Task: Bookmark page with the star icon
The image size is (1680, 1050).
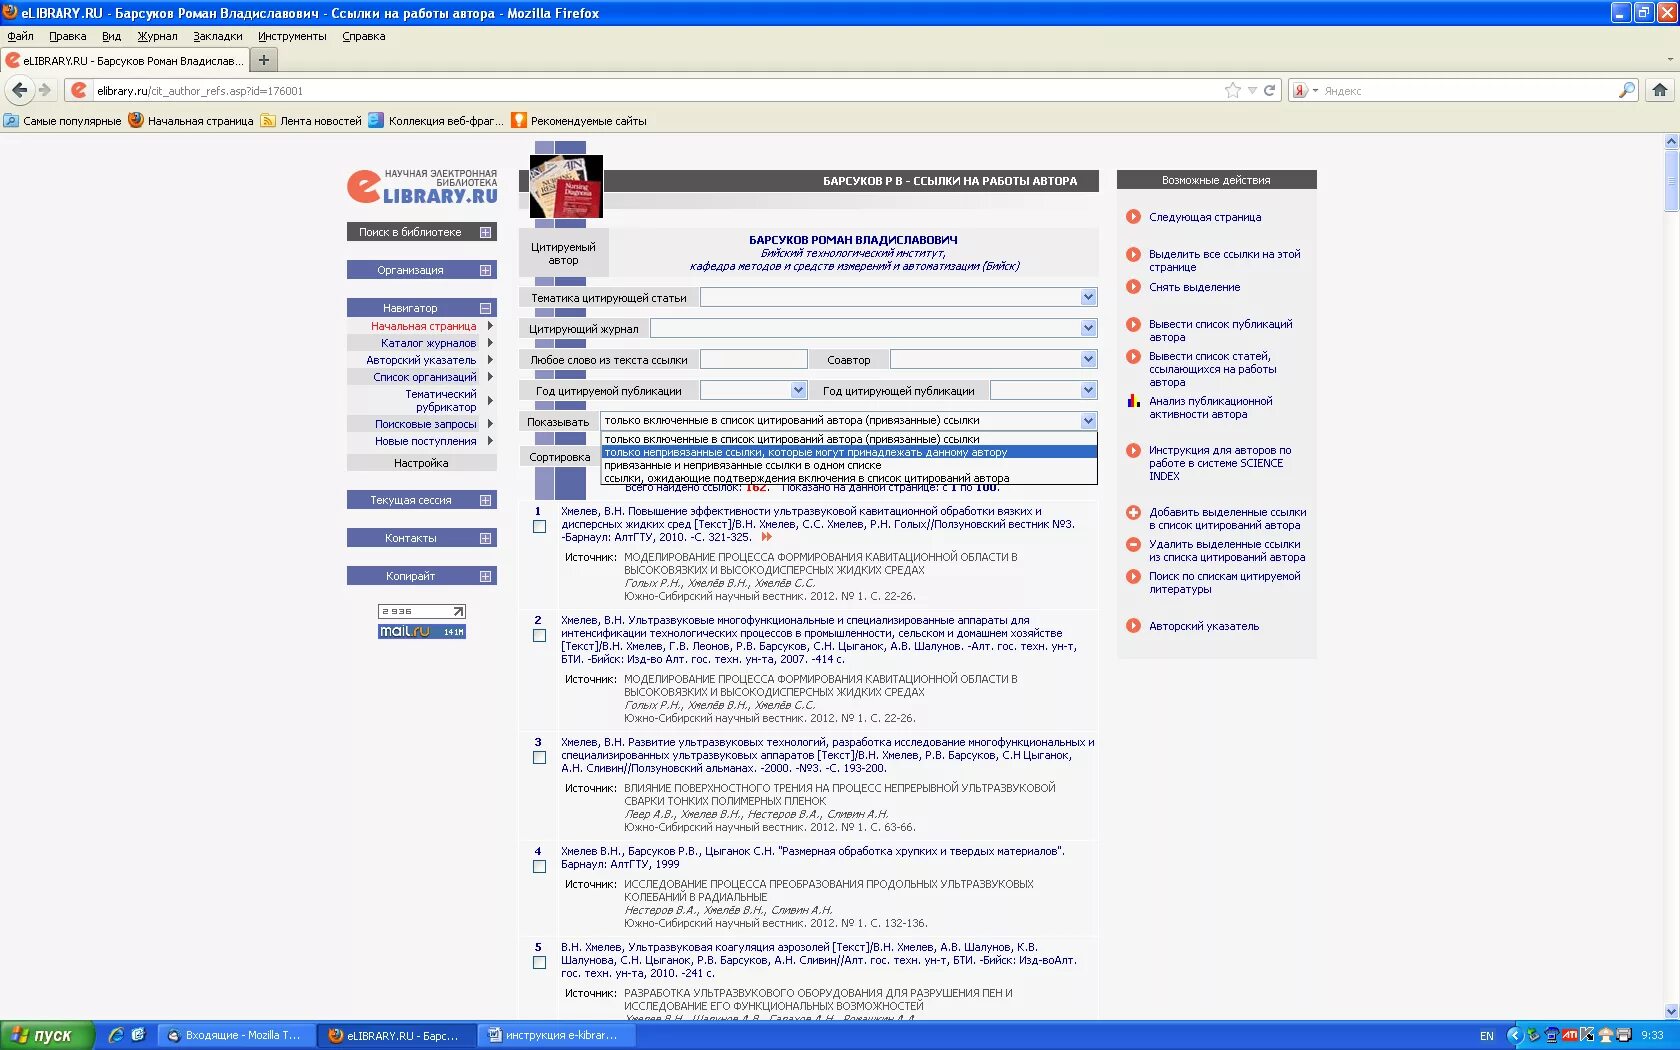Action: [x=1233, y=90]
